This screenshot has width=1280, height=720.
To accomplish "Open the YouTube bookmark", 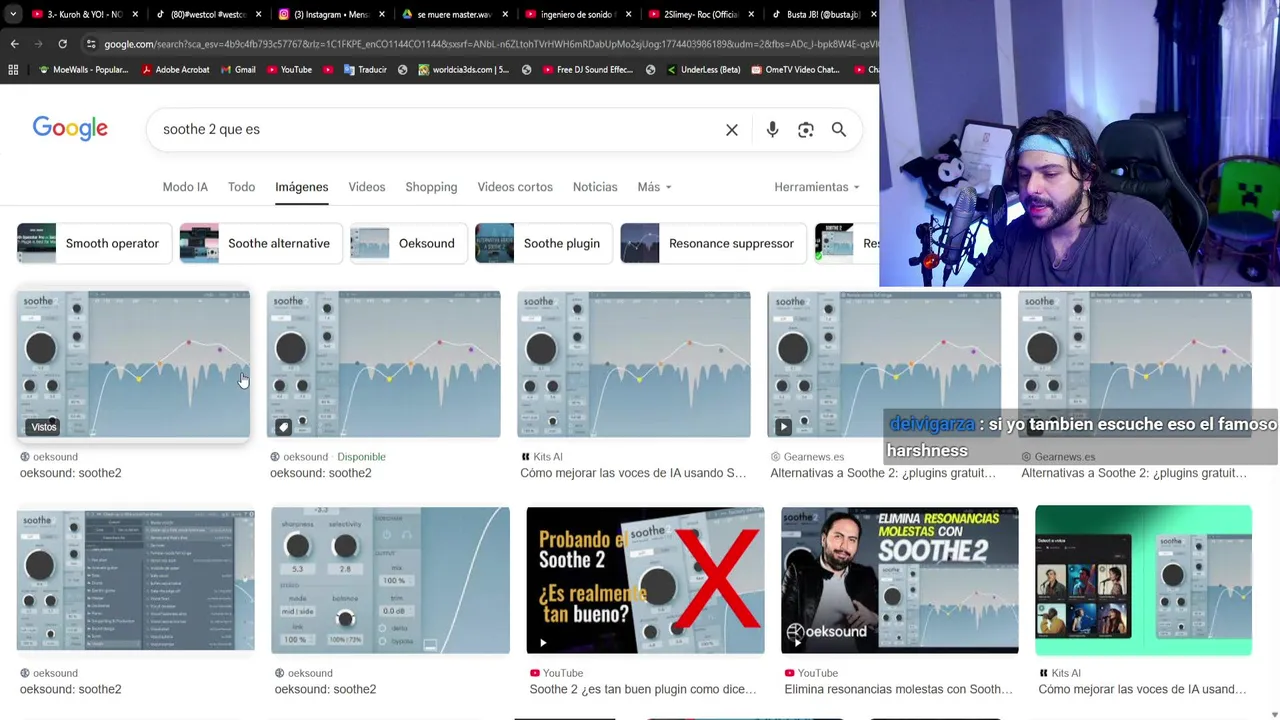I will (289, 70).
